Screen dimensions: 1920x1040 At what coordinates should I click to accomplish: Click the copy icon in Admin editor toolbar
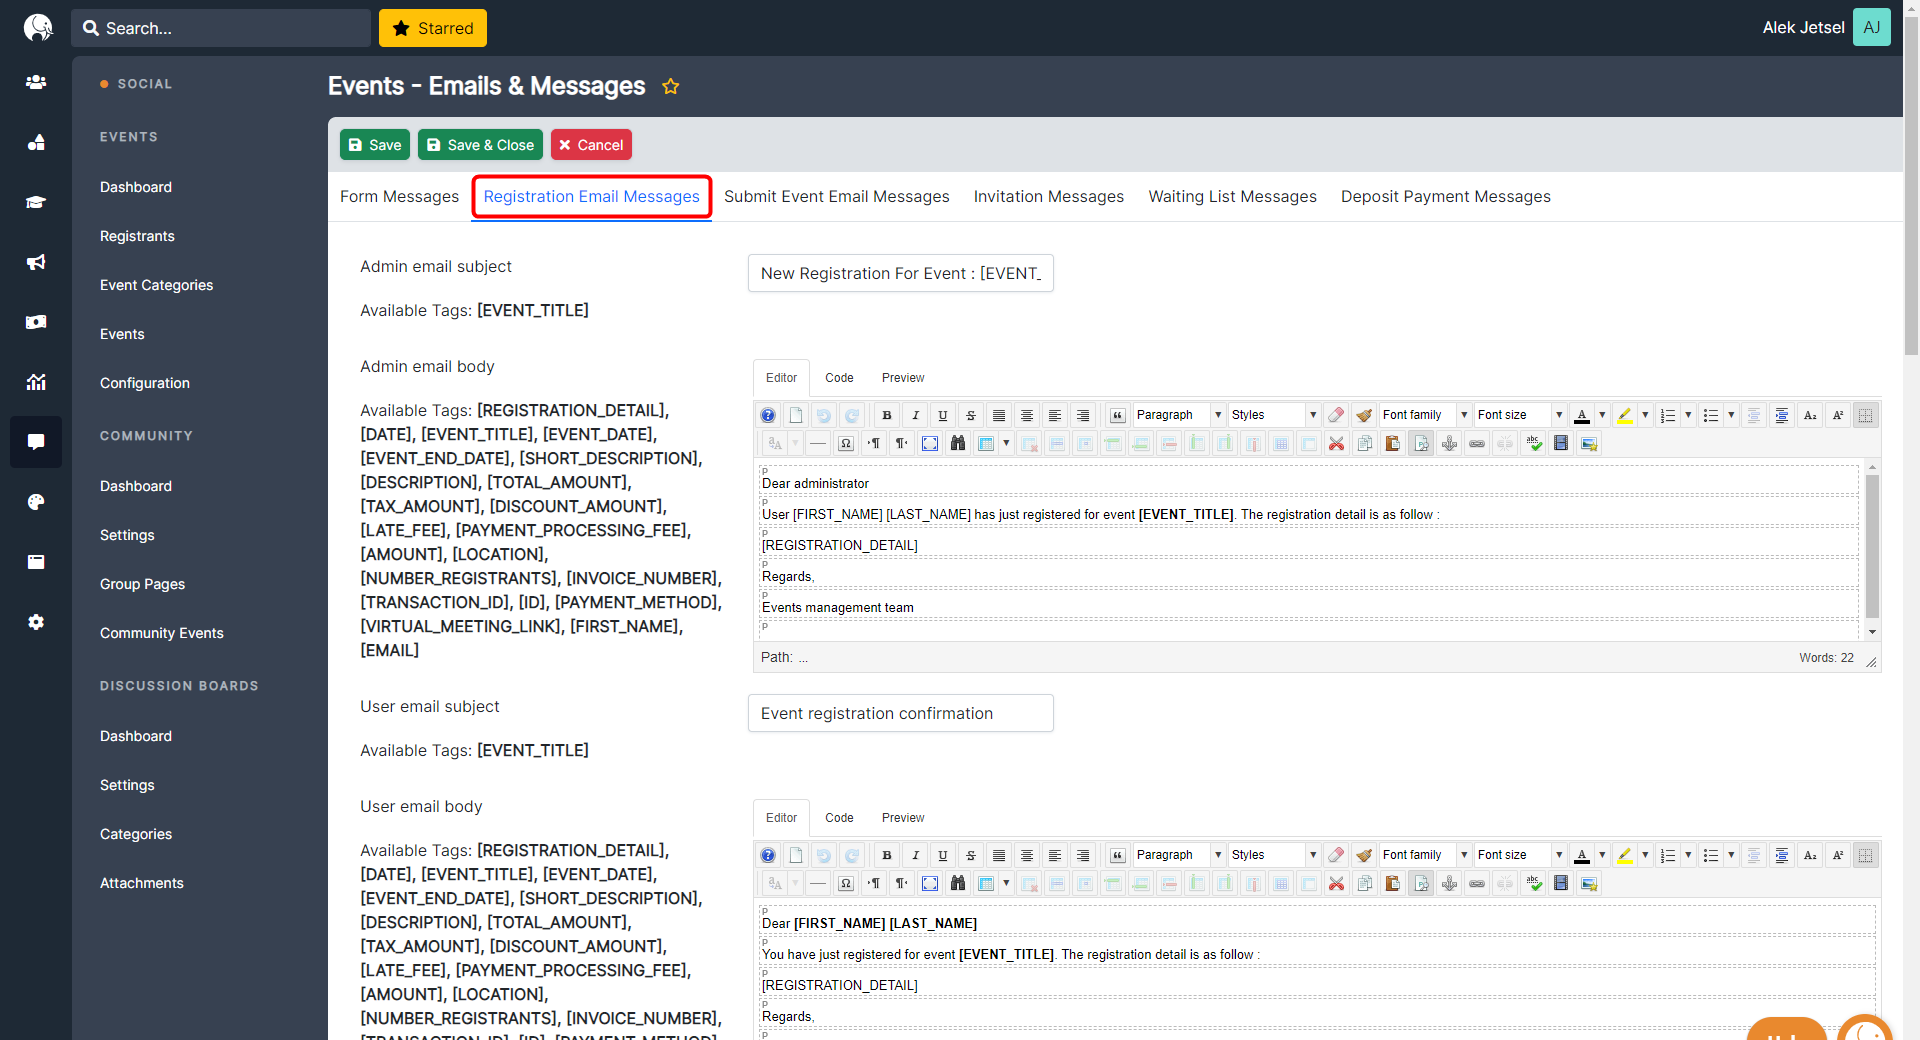coord(1365,443)
